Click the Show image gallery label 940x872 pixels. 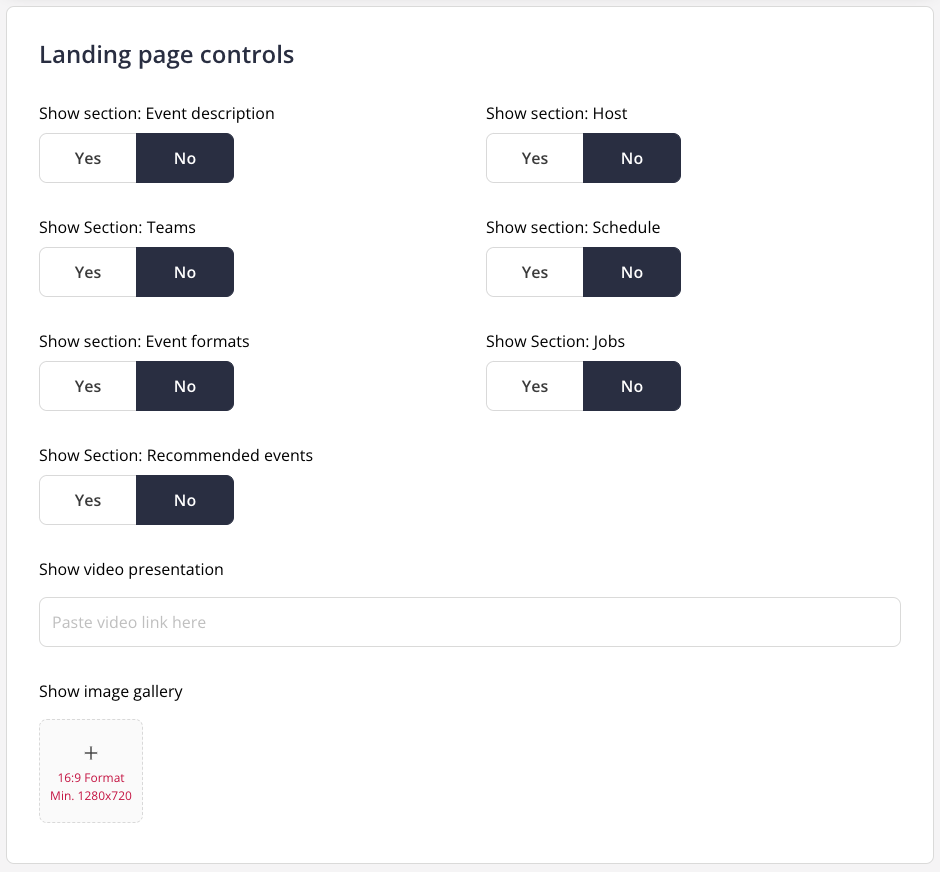click(x=111, y=692)
